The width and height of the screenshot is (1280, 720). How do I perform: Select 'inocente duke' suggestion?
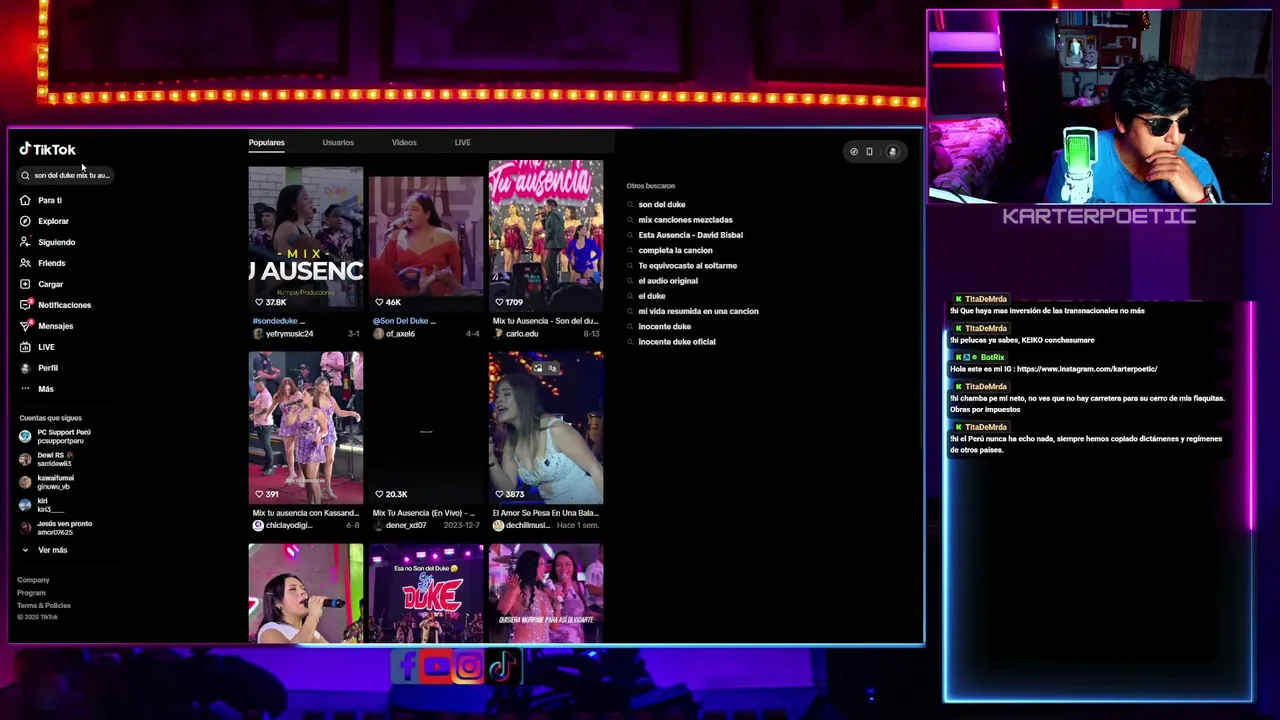point(665,326)
